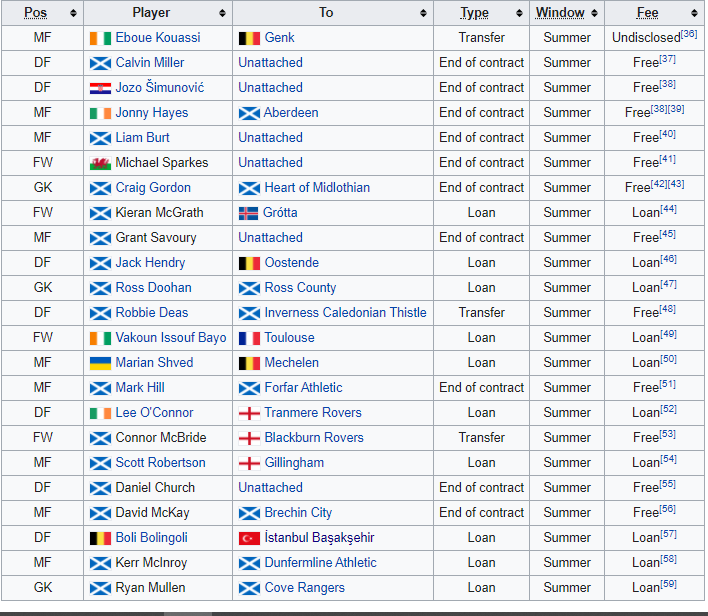Click Ivory Coast flag beside Eboue Kouassi
The image size is (708, 616).
pos(100,38)
